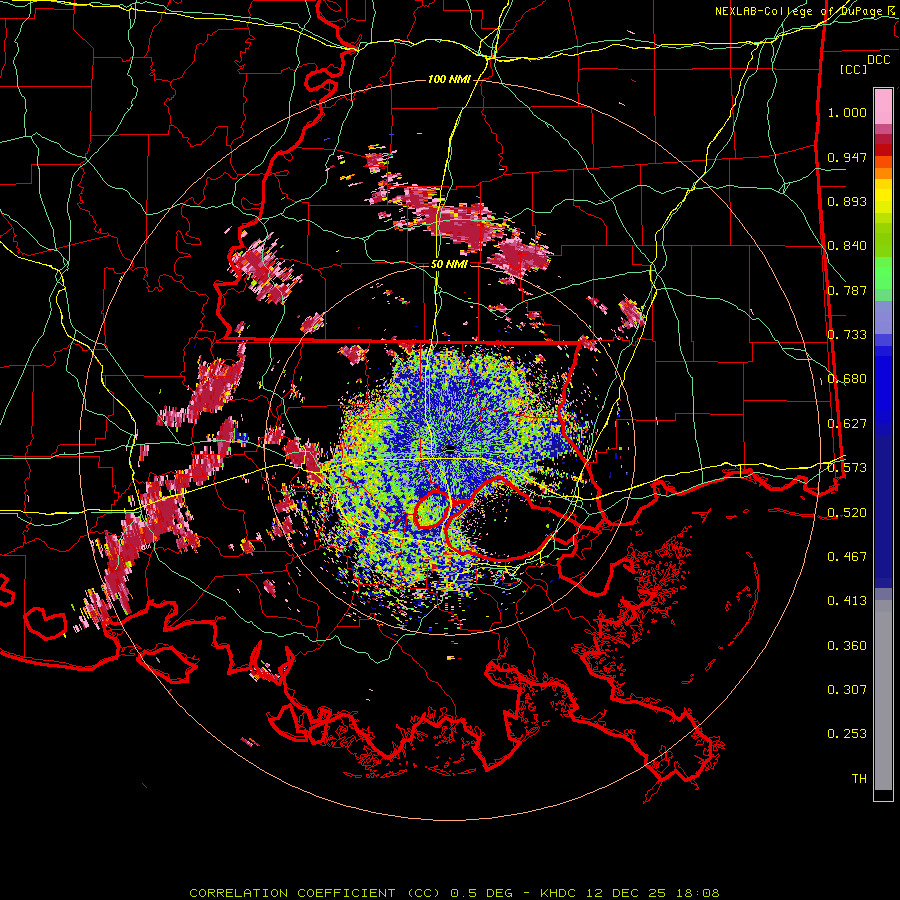This screenshot has height=900, width=900.
Task: Click the 50 NMI range ring label
Action: click(449, 264)
